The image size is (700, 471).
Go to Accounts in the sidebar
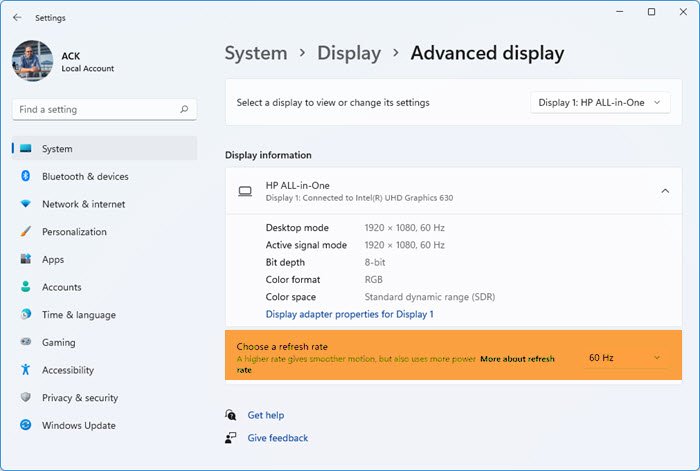[61, 287]
